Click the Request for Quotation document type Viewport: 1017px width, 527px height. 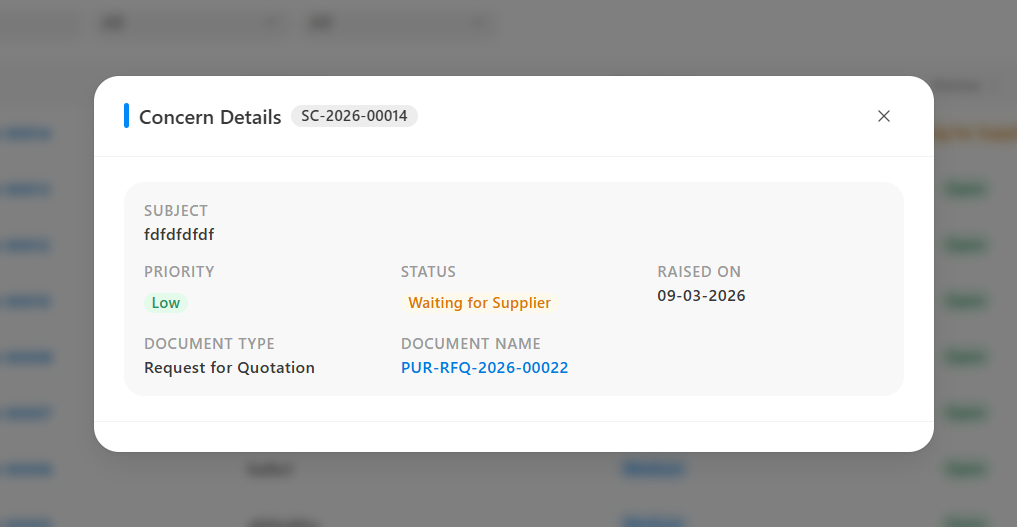[229, 368]
